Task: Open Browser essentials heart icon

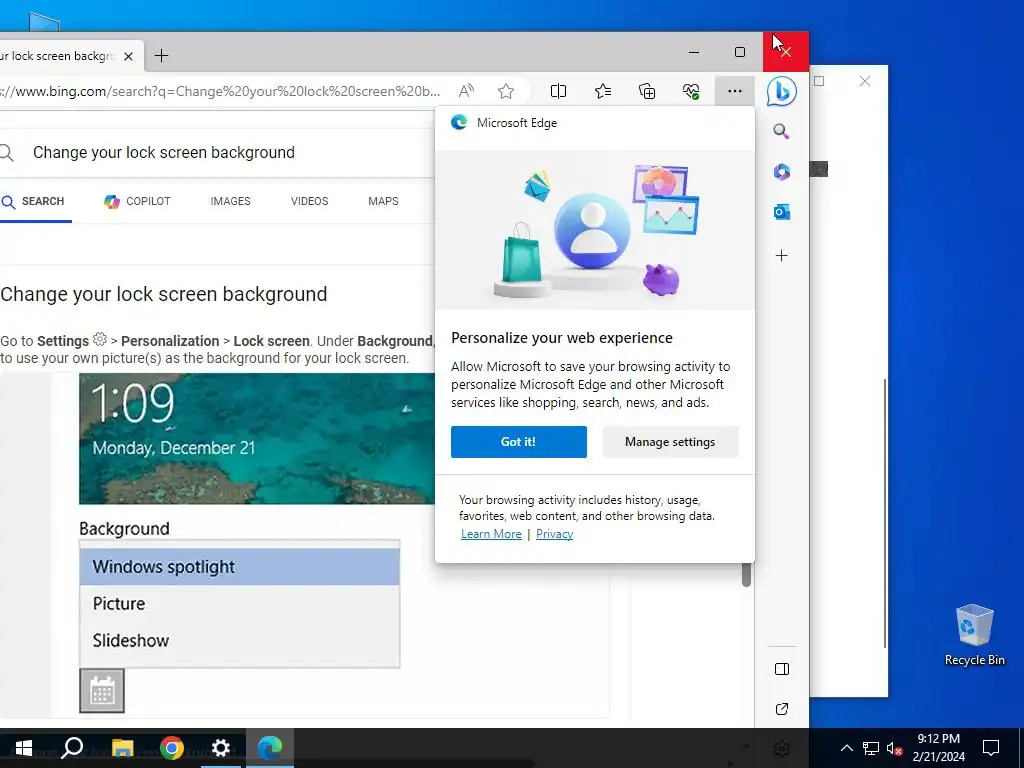Action: tap(691, 91)
